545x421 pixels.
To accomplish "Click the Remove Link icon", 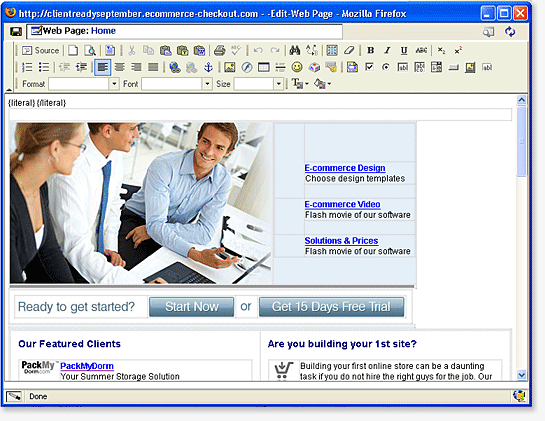I will tap(192, 67).
